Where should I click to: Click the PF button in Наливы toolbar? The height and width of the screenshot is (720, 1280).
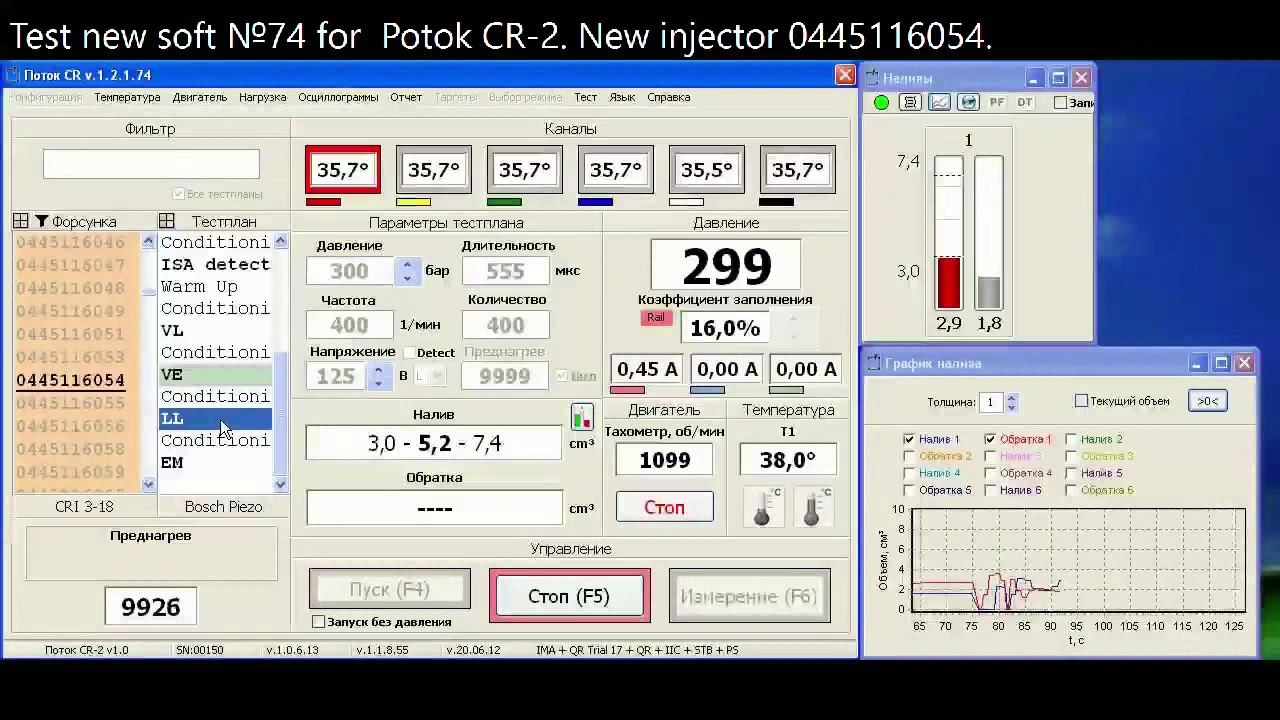tap(997, 102)
